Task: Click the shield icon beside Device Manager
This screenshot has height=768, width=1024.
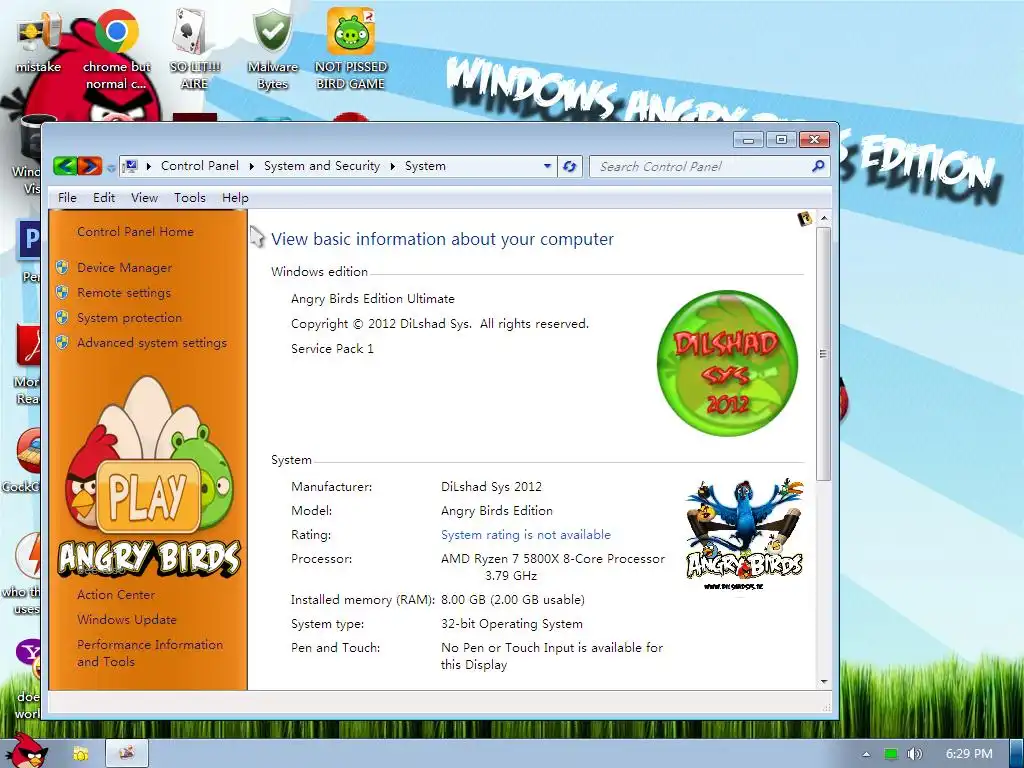Action: pyautogui.click(x=62, y=267)
